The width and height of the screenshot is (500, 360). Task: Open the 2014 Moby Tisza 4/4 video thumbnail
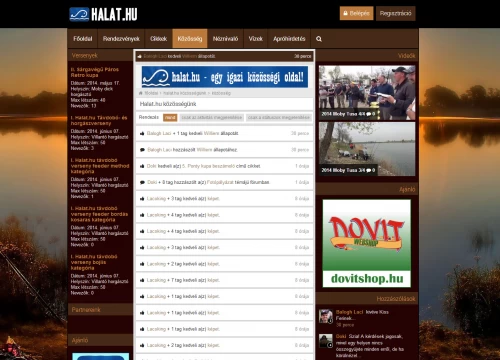(x=367, y=93)
